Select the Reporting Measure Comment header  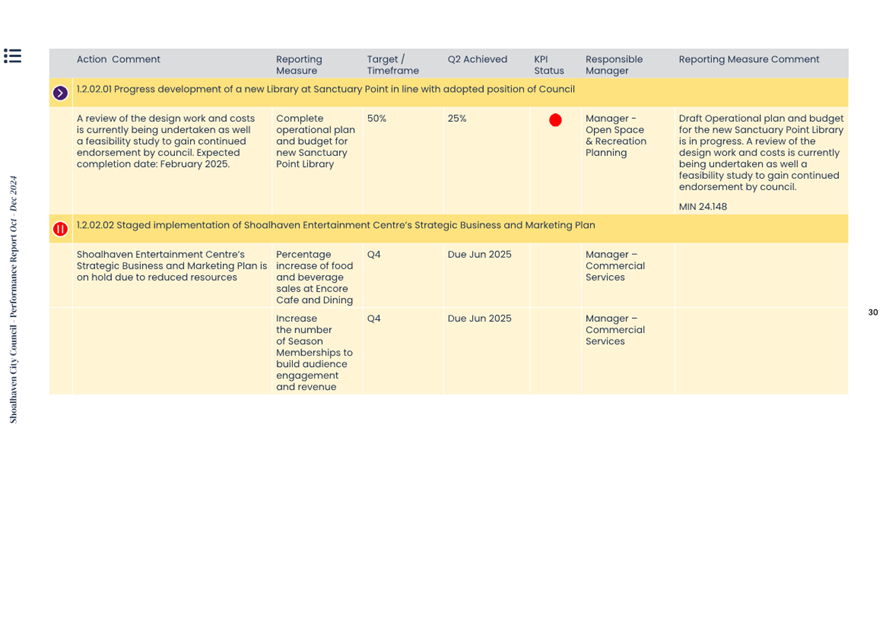pos(748,60)
